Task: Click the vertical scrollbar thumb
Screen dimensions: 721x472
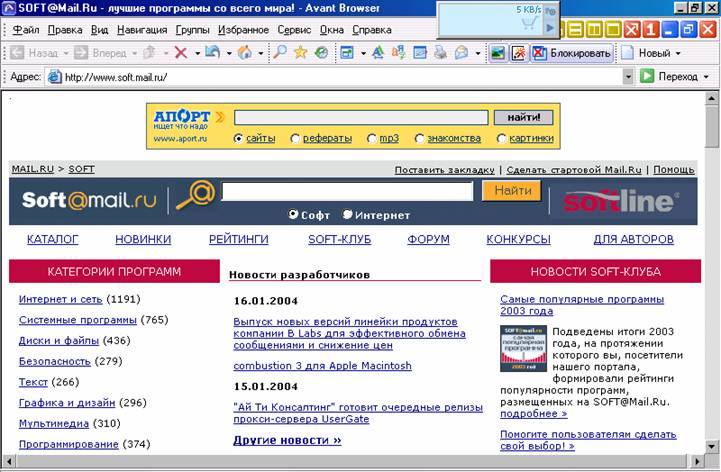Action: (x=711, y=127)
